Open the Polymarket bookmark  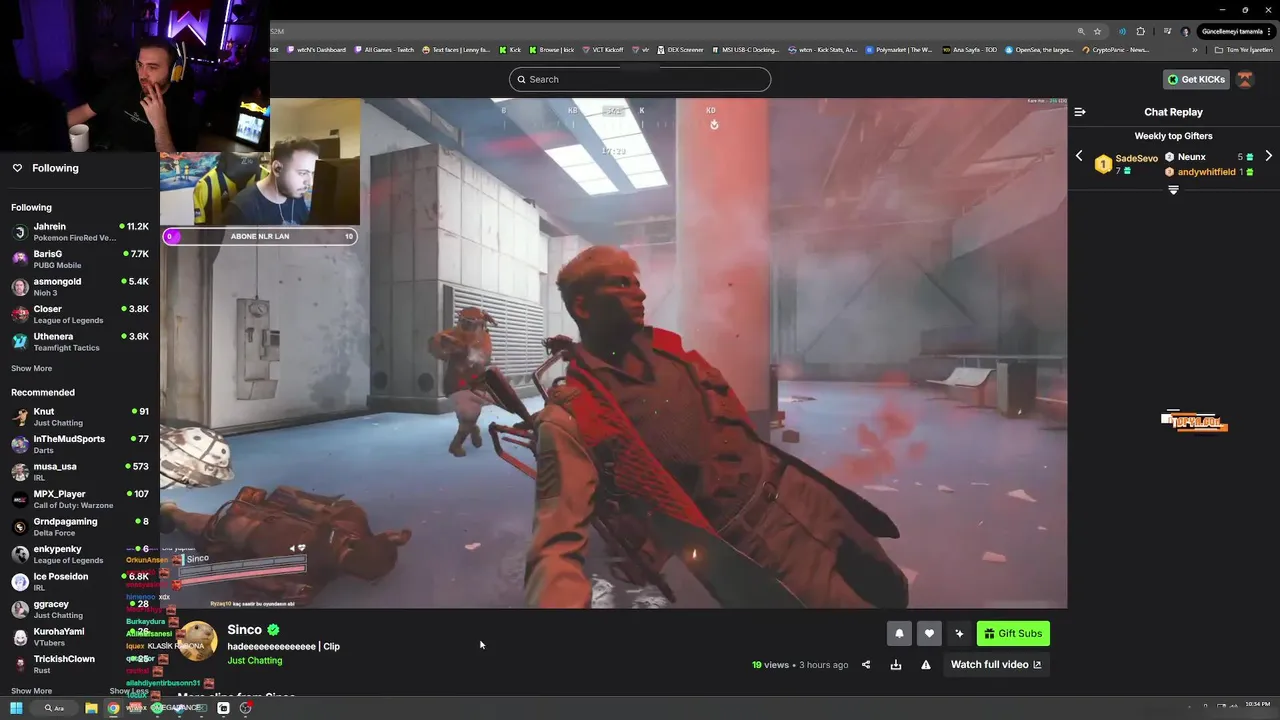point(899,49)
